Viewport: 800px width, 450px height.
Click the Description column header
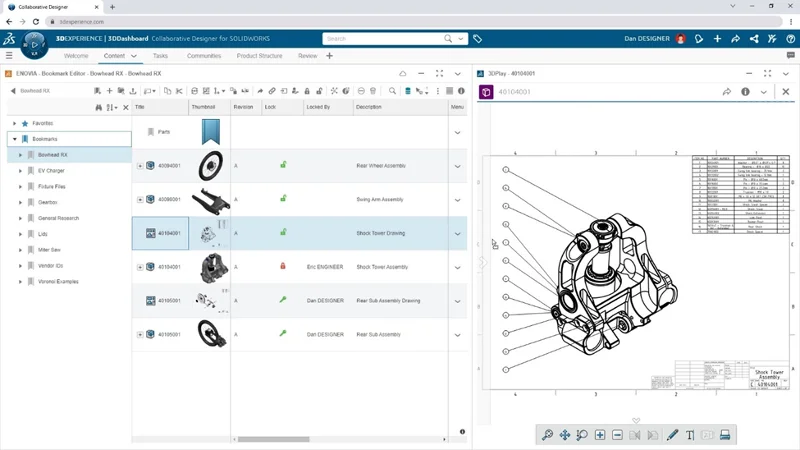pos(368,107)
